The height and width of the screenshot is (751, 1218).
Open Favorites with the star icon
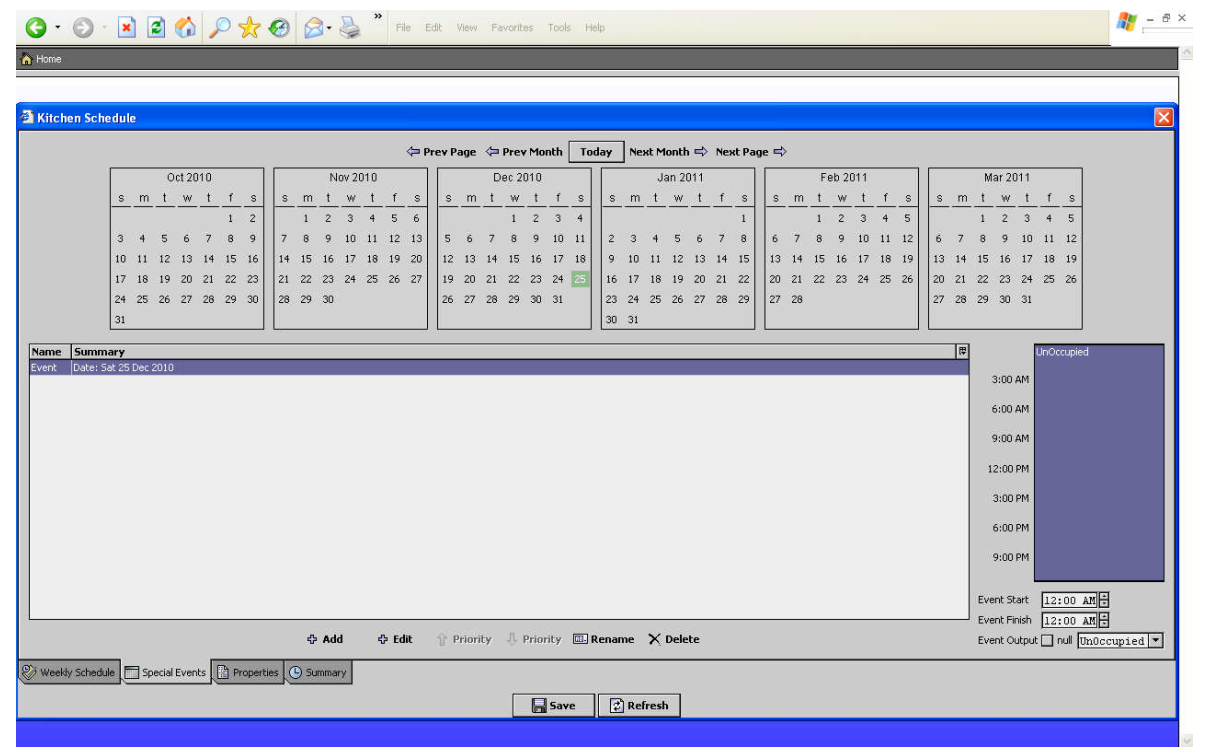click(248, 28)
